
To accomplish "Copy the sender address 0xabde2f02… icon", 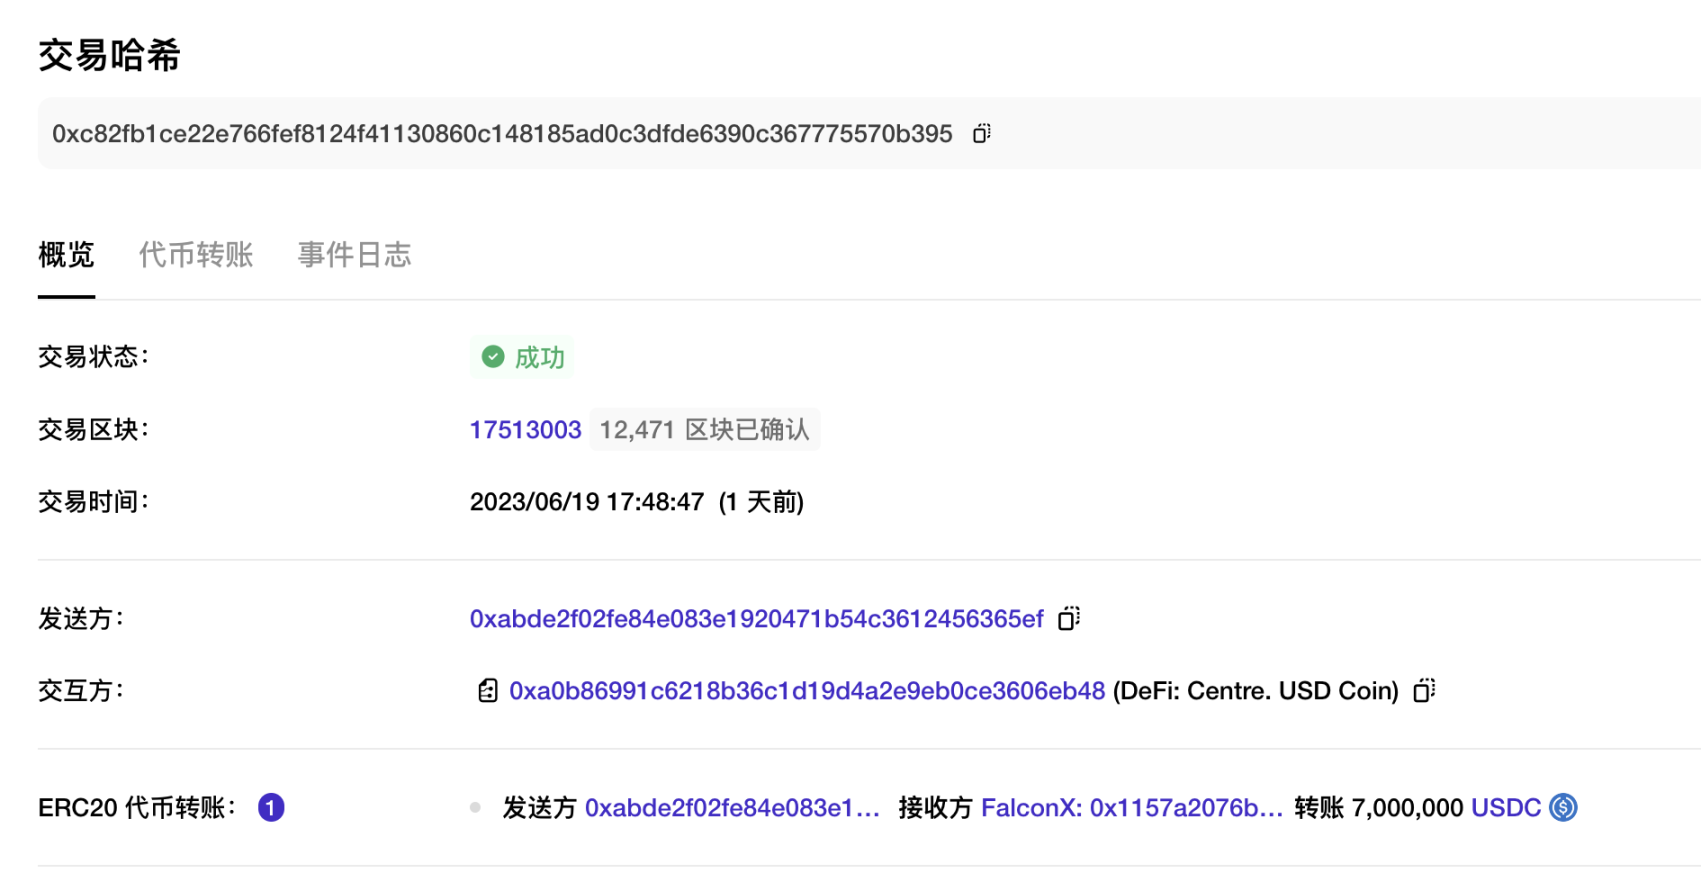I will click(1069, 619).
